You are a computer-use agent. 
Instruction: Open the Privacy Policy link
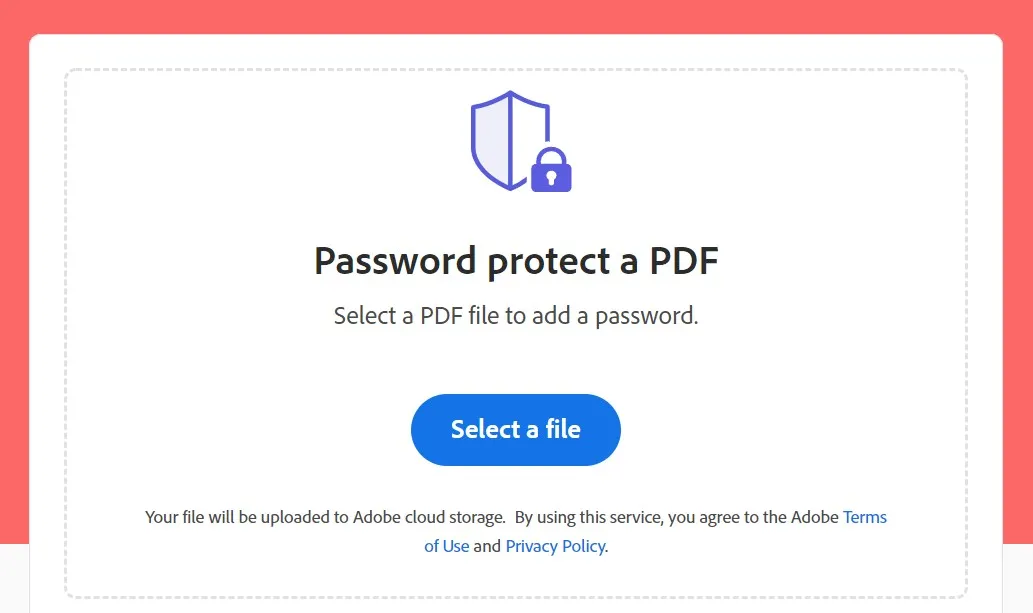point(555,545)
